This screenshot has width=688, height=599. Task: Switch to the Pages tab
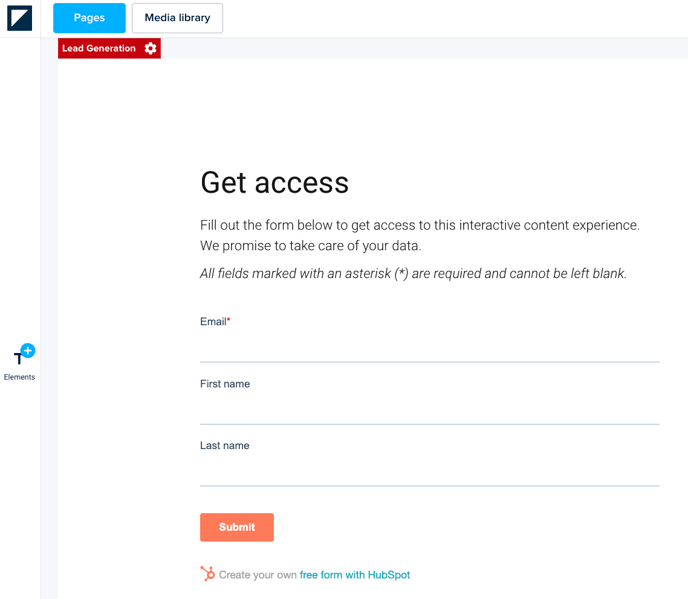[89, 18]
